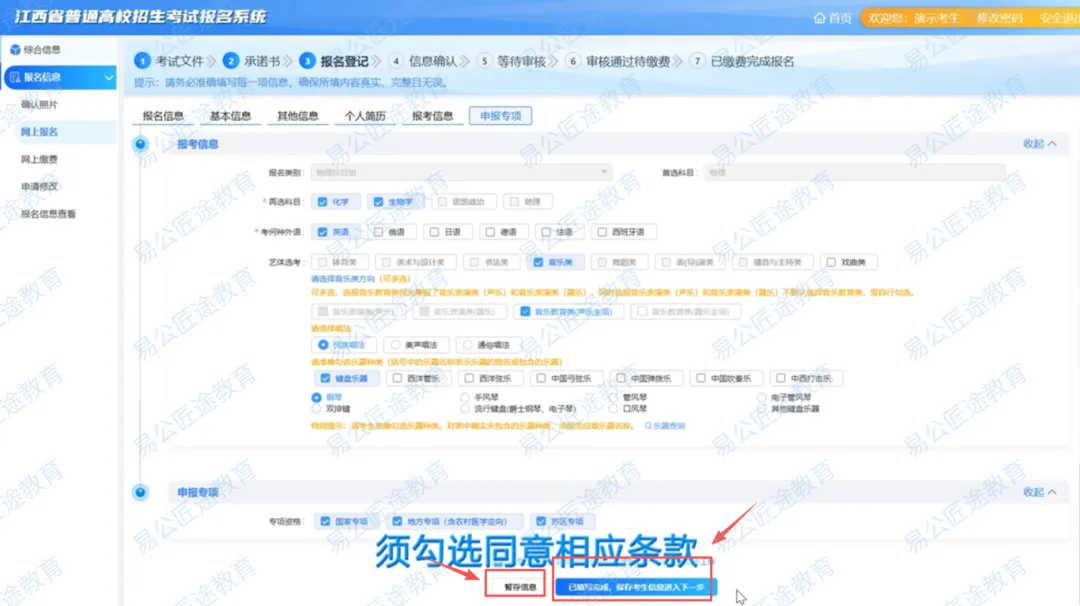Click the step 5 circle for 等待审核
Viewport: 1080px width, 606px height.
[x=484, y=61]
